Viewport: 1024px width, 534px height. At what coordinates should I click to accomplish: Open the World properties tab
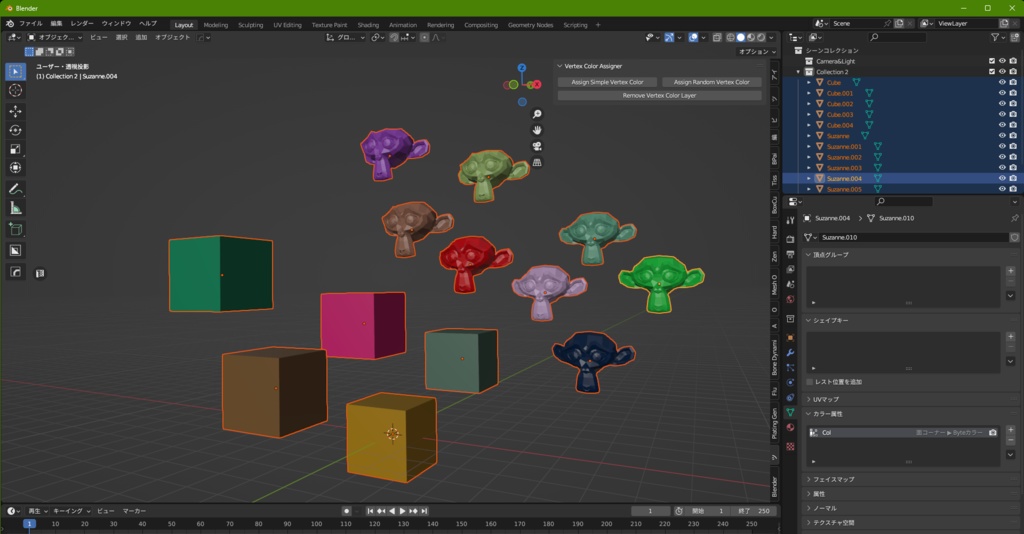(x=790, y=300)
